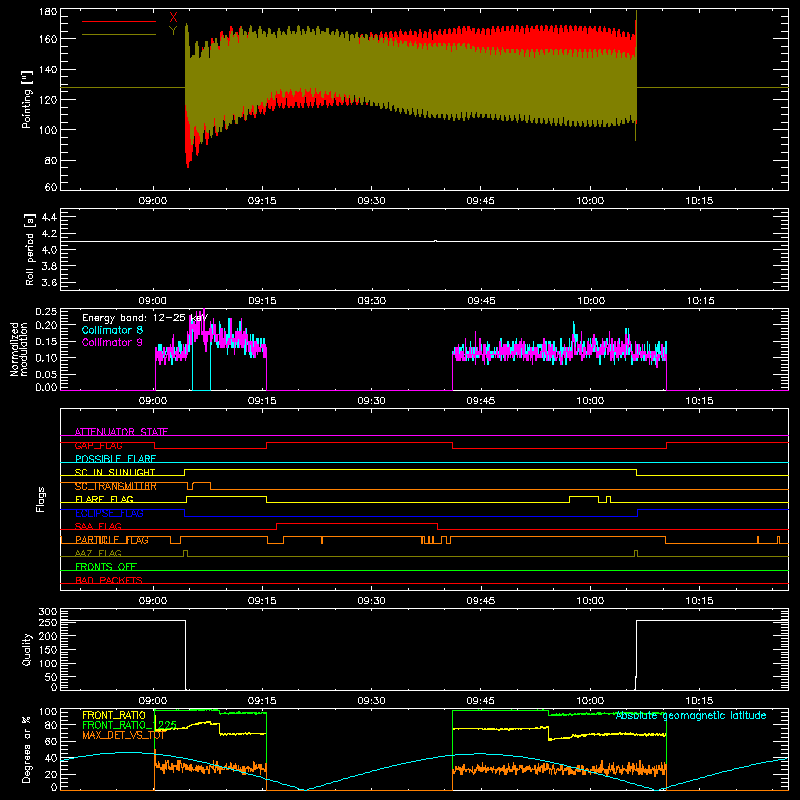The image size is (800, 800).
Task: Select the red legend line sample for X
Action: point(119,21)
